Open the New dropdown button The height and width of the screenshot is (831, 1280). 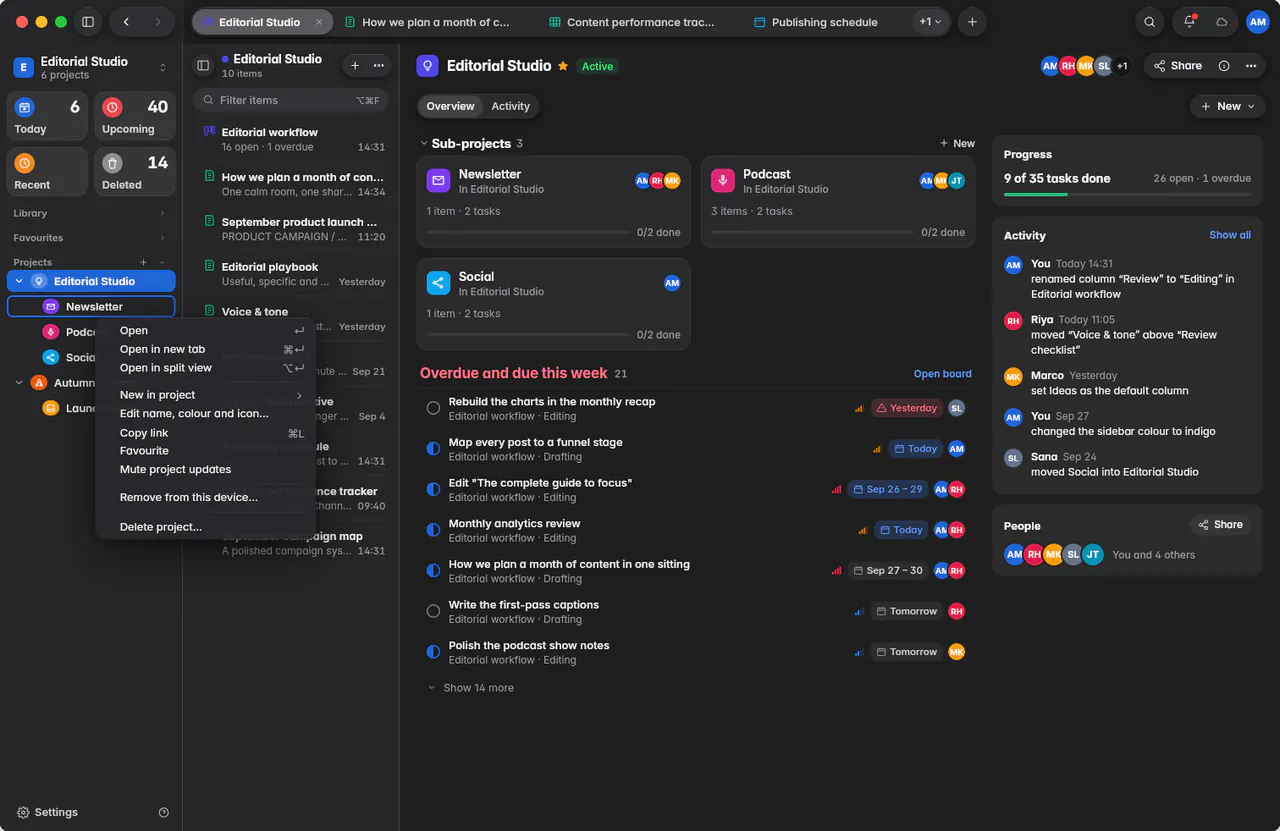[1228, 106]
